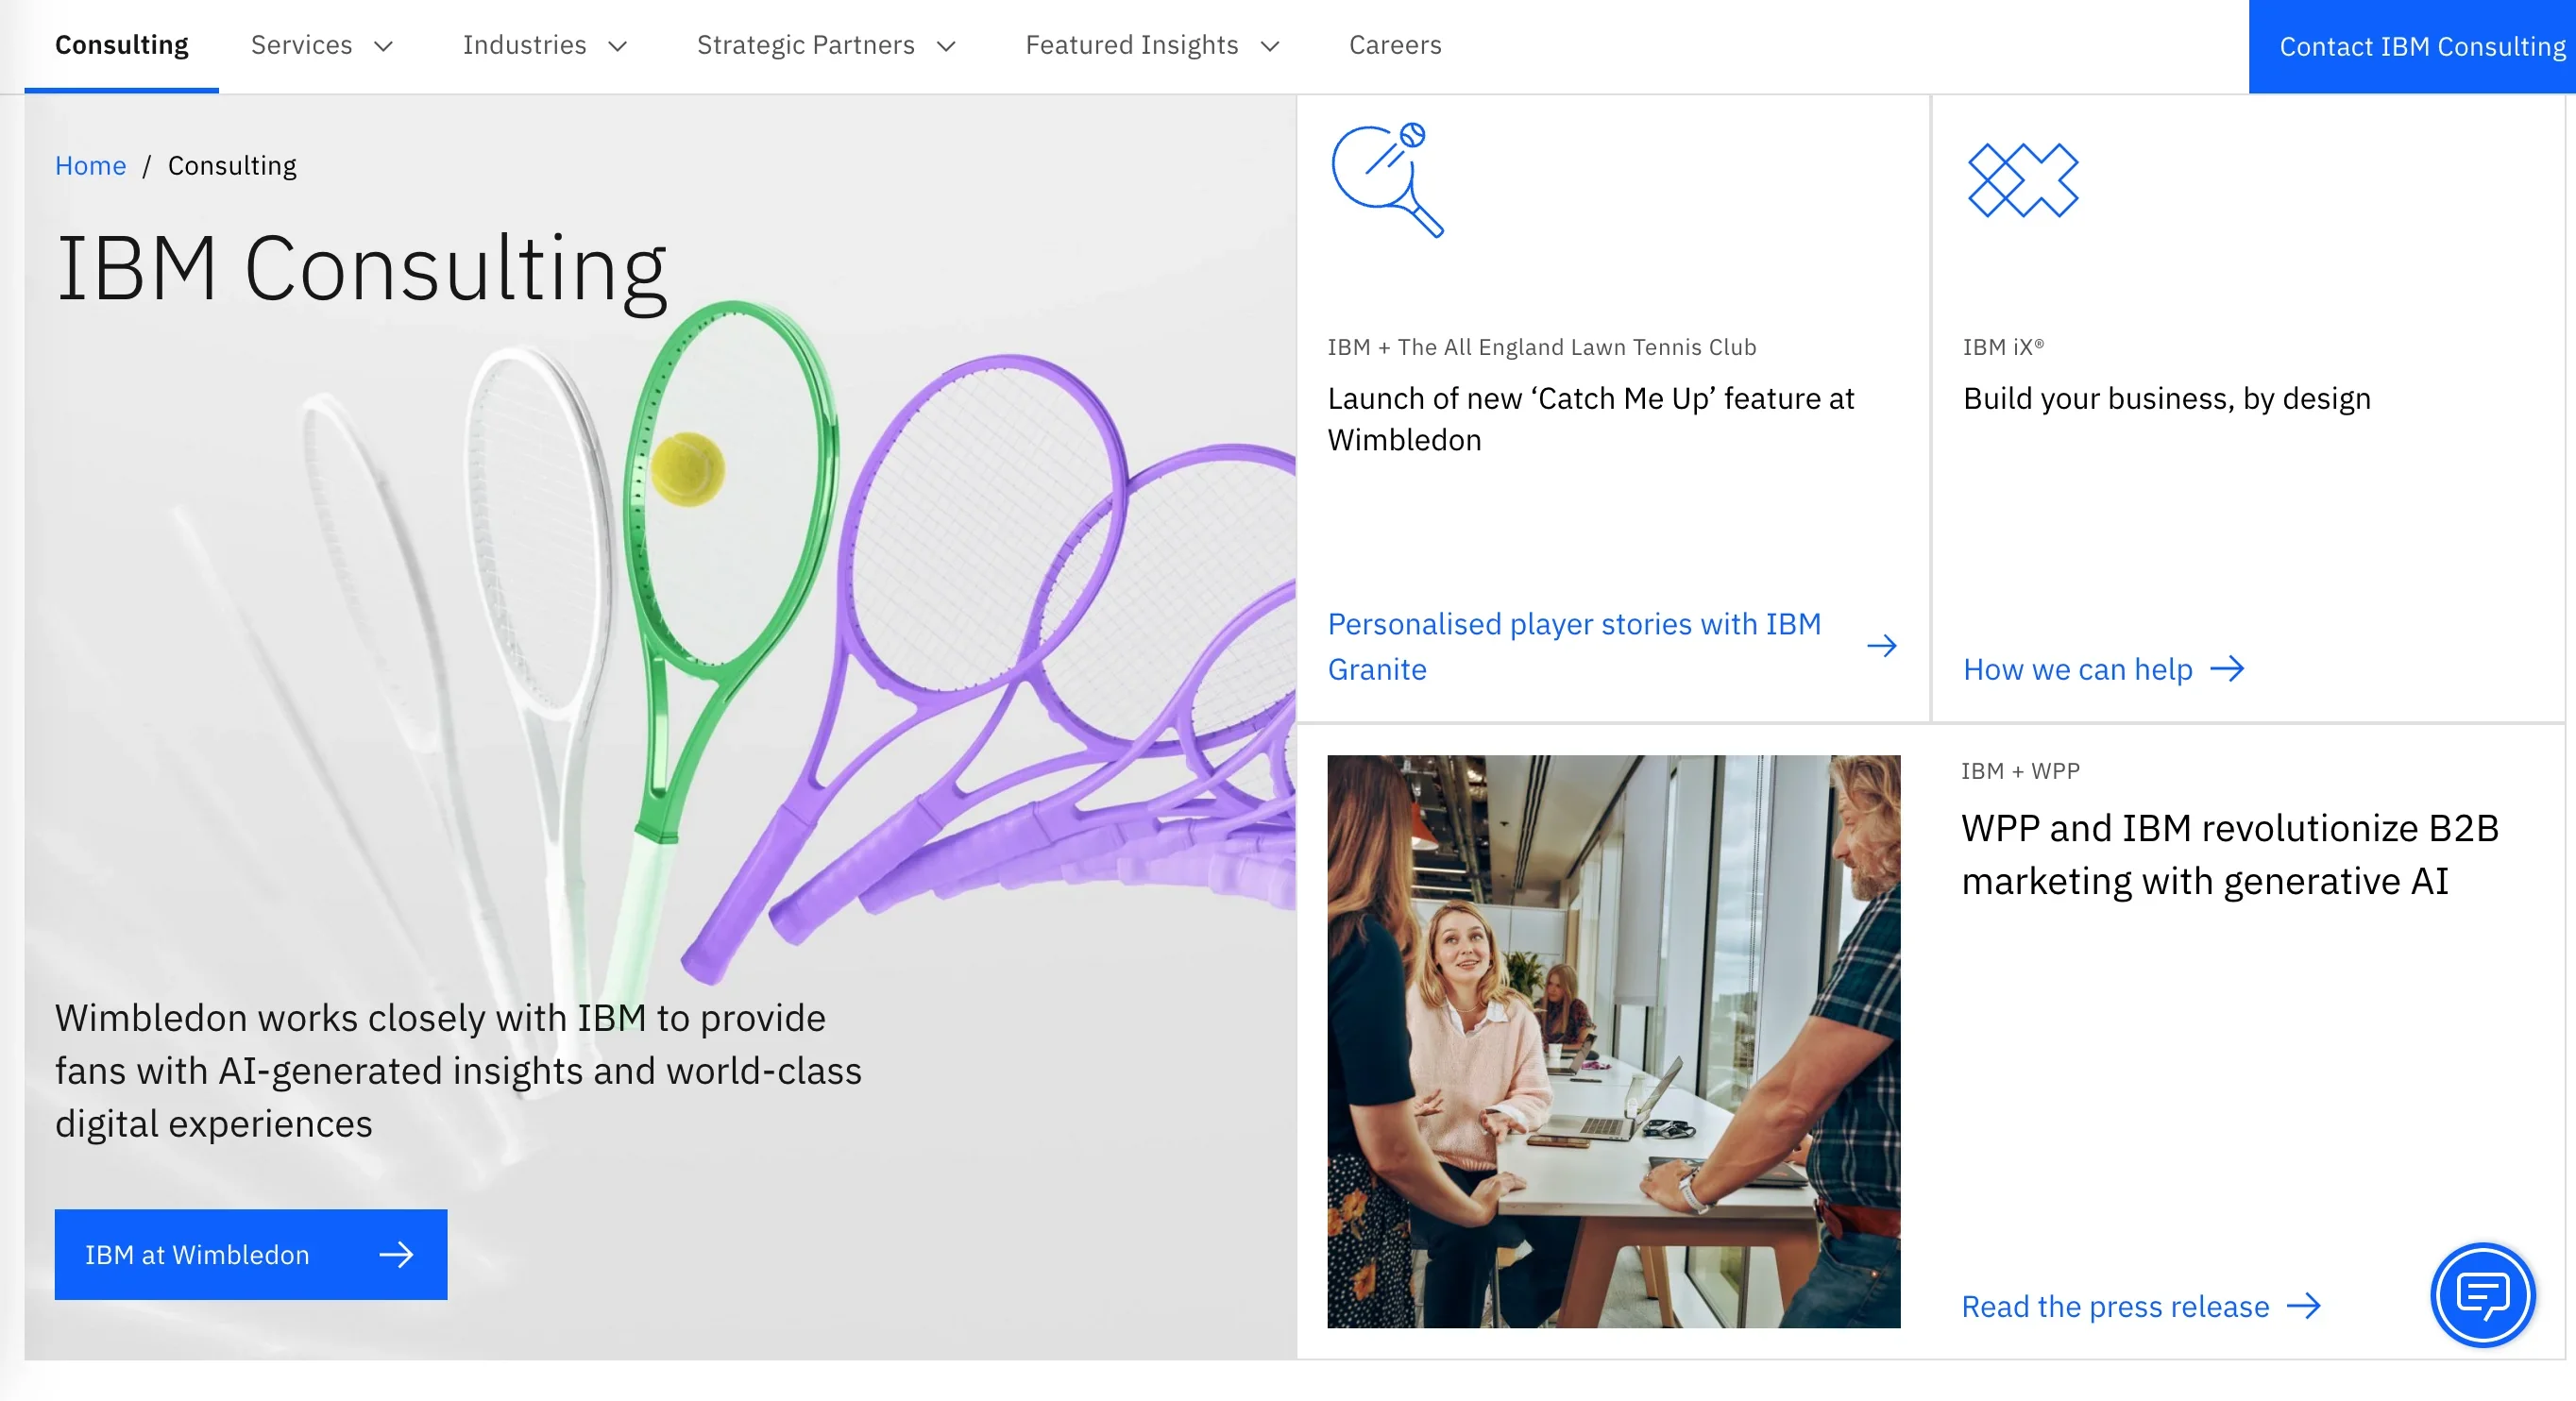Click arrow inside IBM at Wimbledon button
The height and width of the screenshot is (1401, 2576).
pyautogui.click(x=396, y=1255)
